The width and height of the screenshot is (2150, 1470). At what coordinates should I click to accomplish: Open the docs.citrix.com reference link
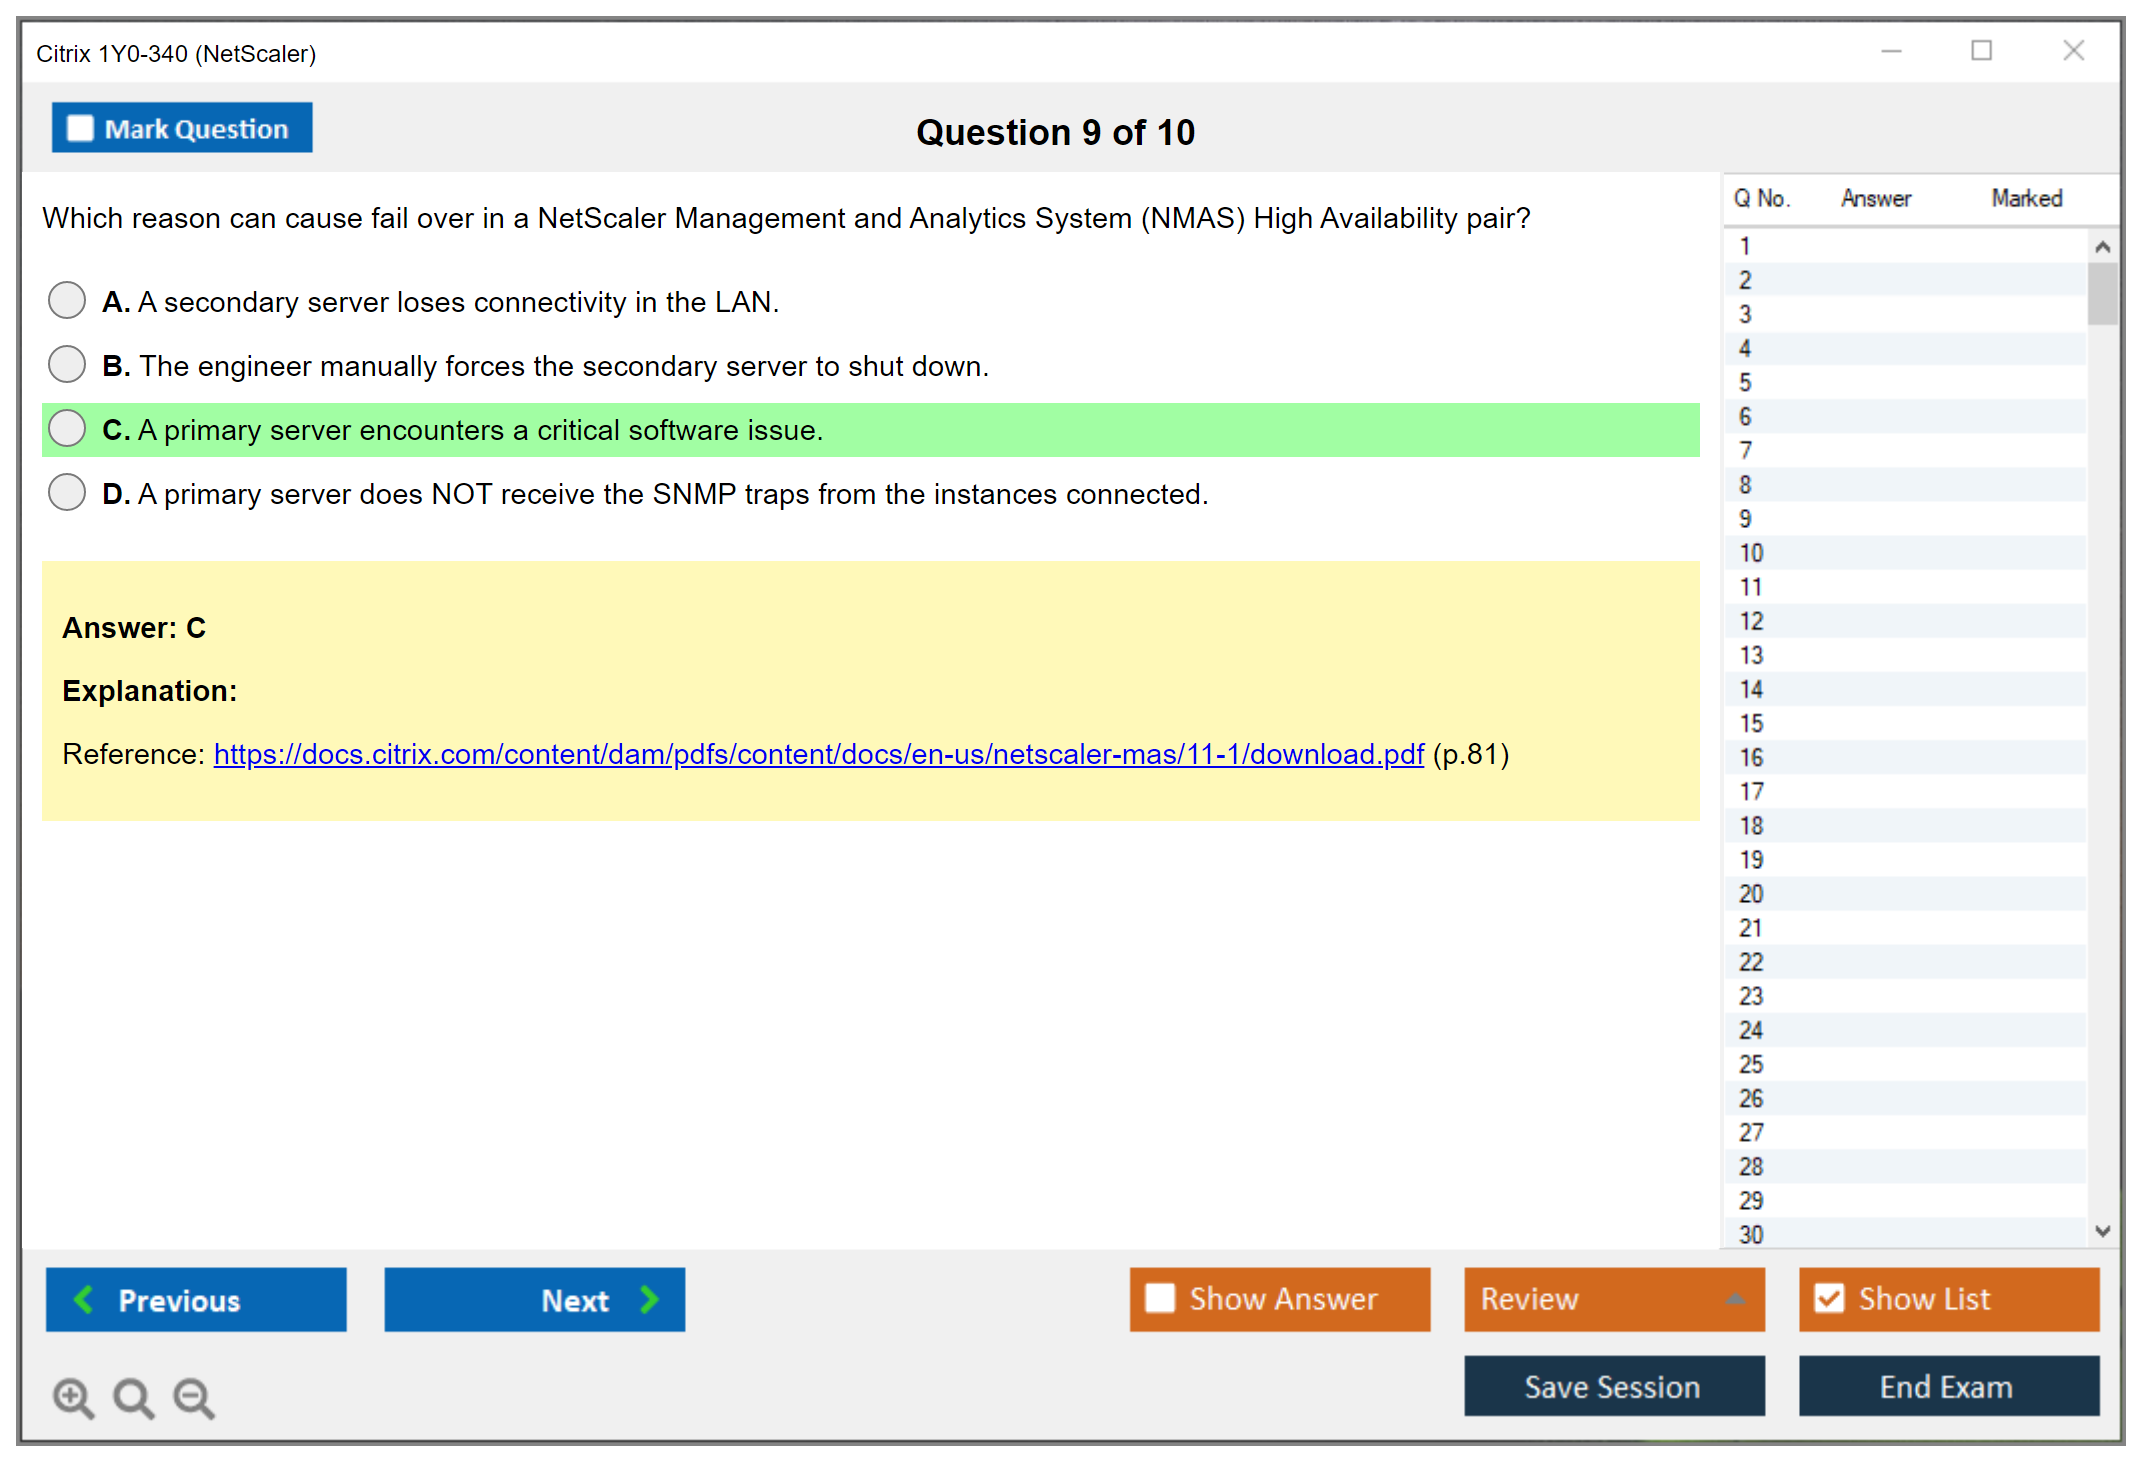pos(818,754)
